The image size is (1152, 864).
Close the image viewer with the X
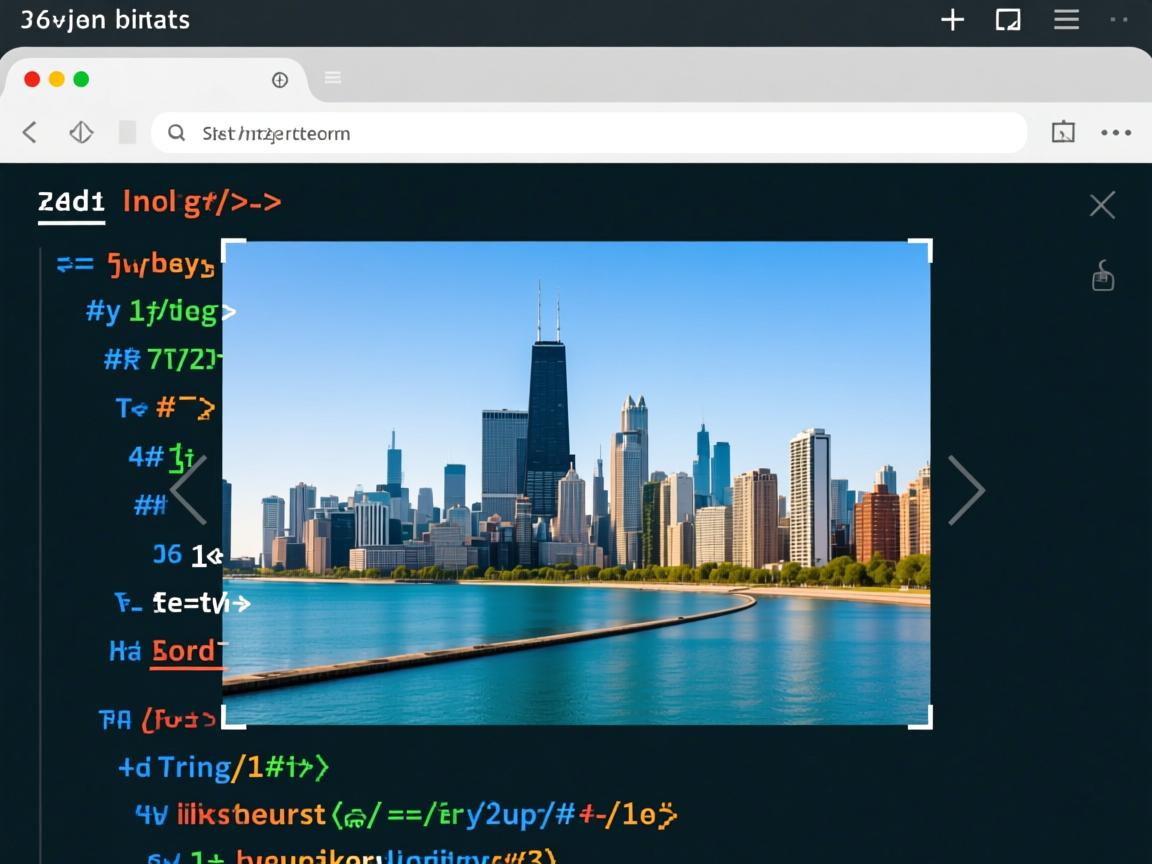click(x=1102, y=206)
